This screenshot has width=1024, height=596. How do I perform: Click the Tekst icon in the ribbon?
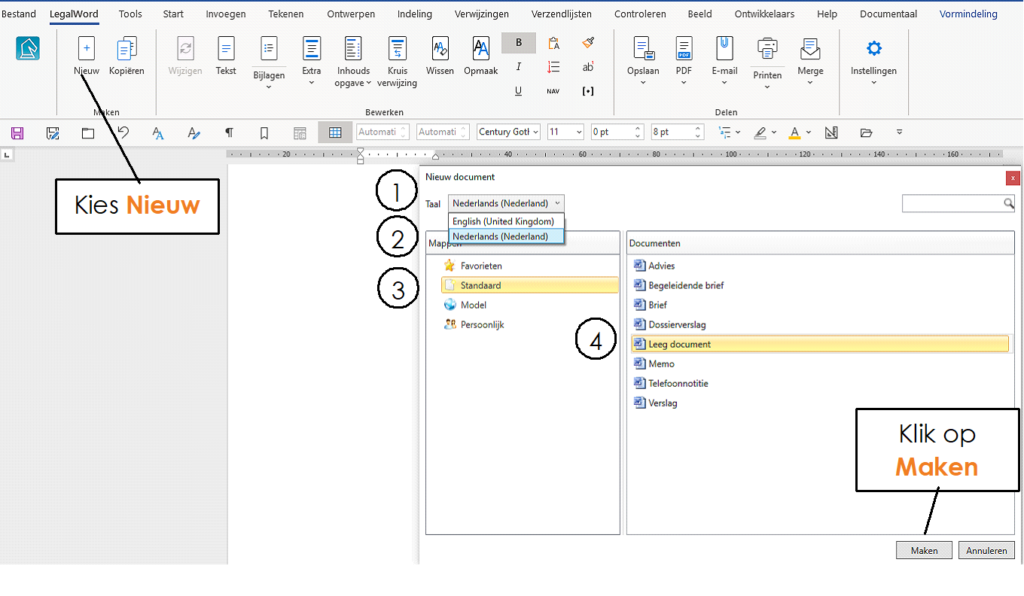(x=225, y=49)
